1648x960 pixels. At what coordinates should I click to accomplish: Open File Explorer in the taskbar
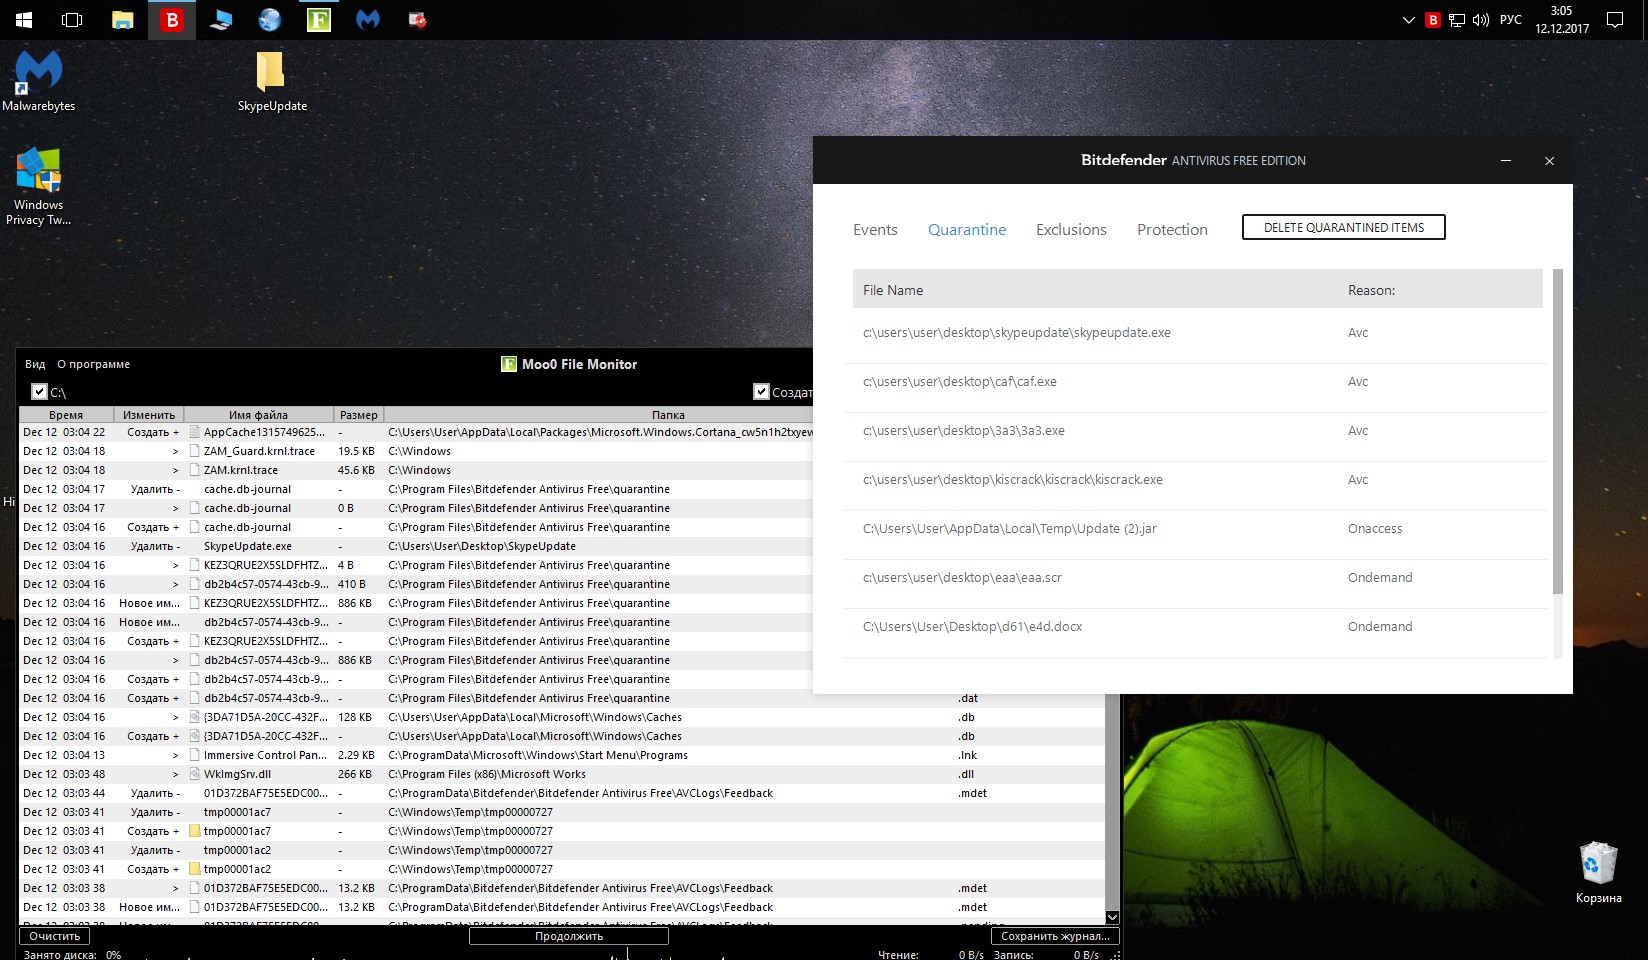tap(123, 20)
